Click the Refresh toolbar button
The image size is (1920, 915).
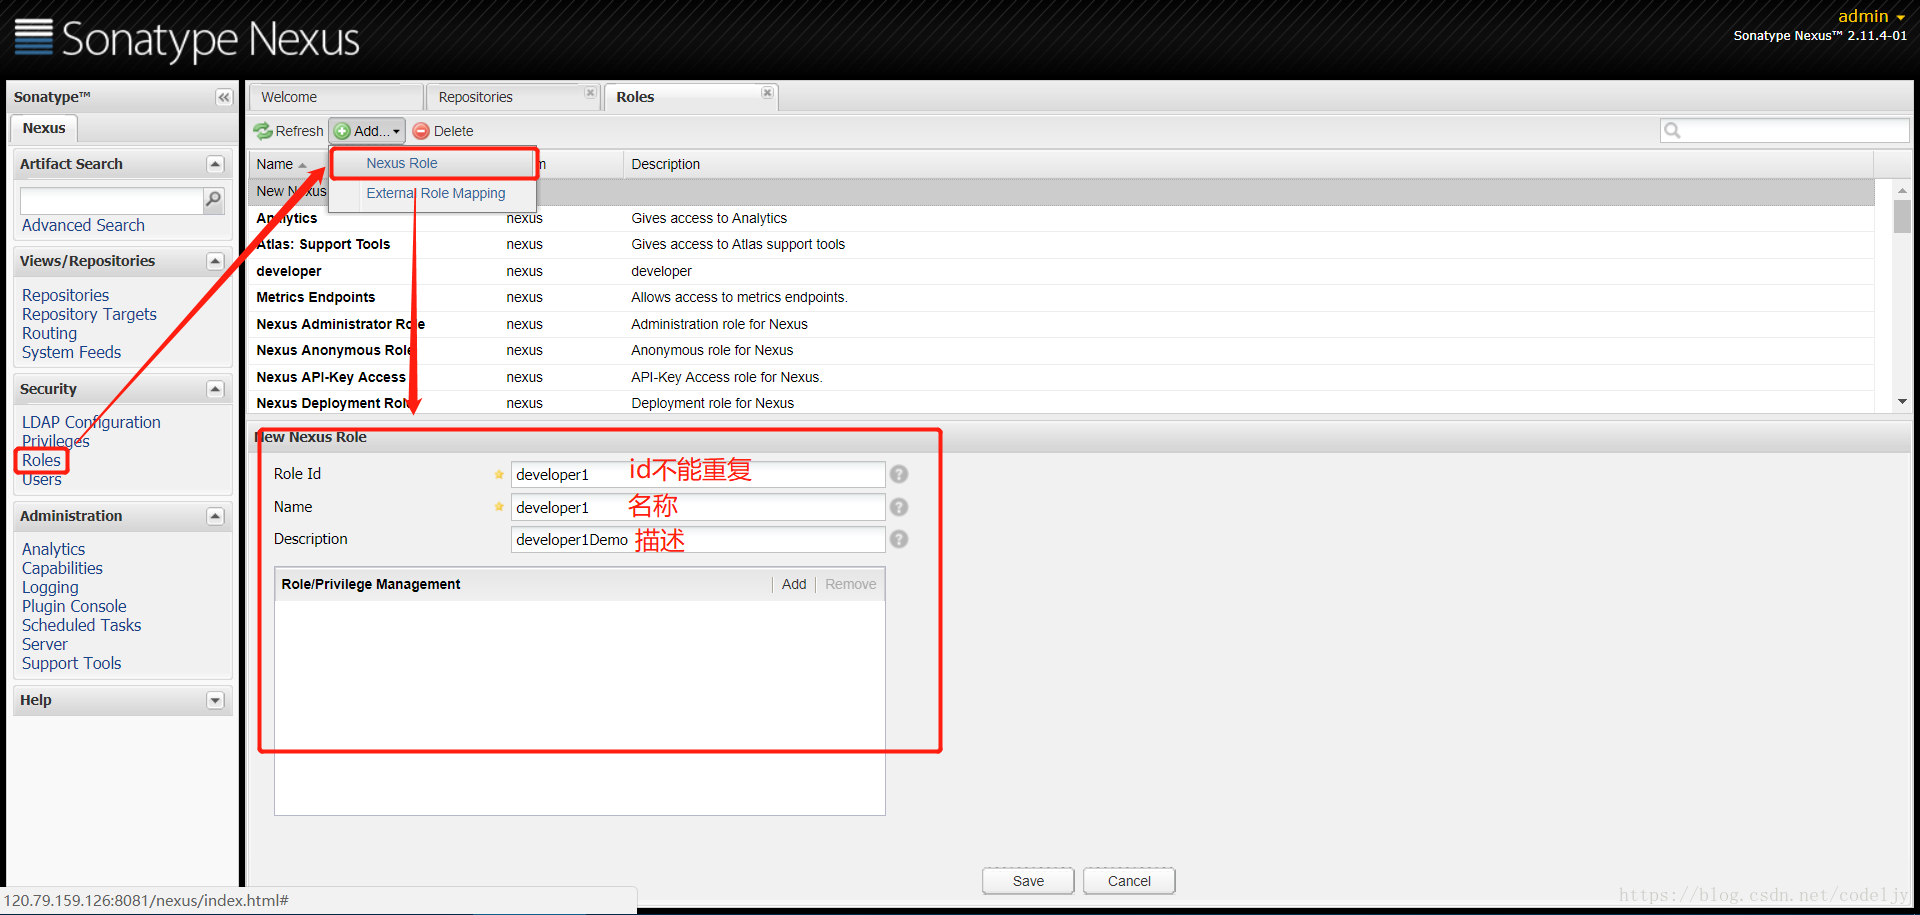tap(289, 131)
